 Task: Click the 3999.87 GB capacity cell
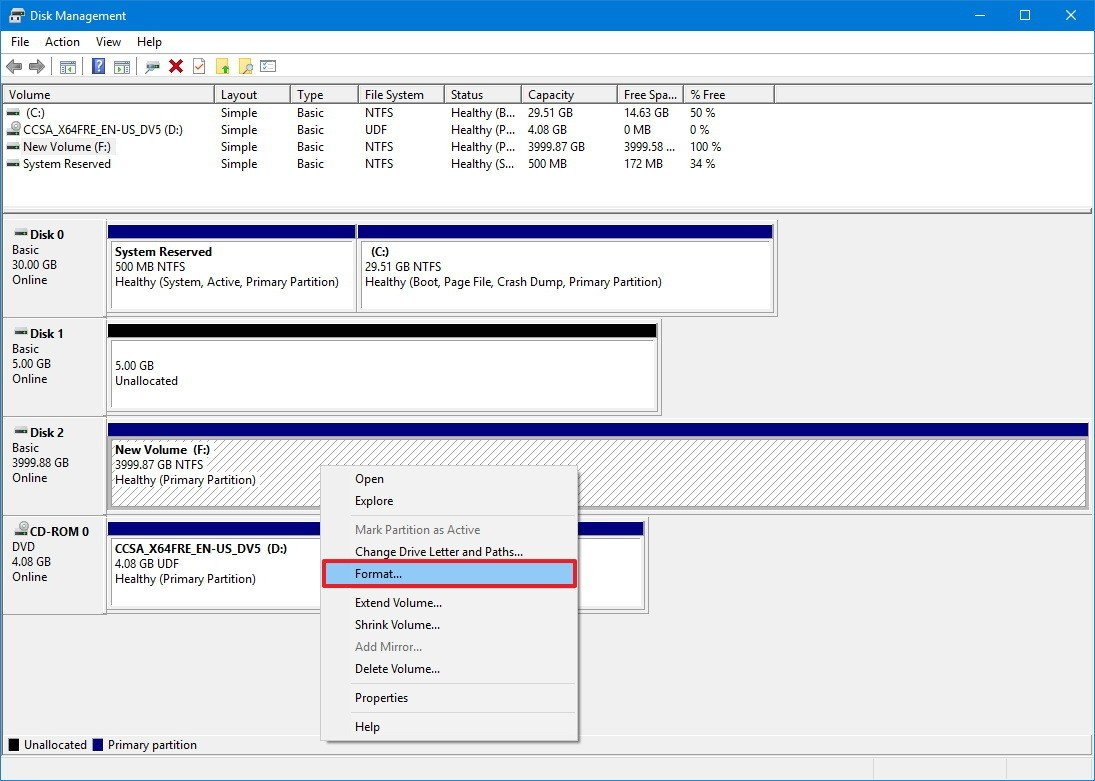coord(557,147)
